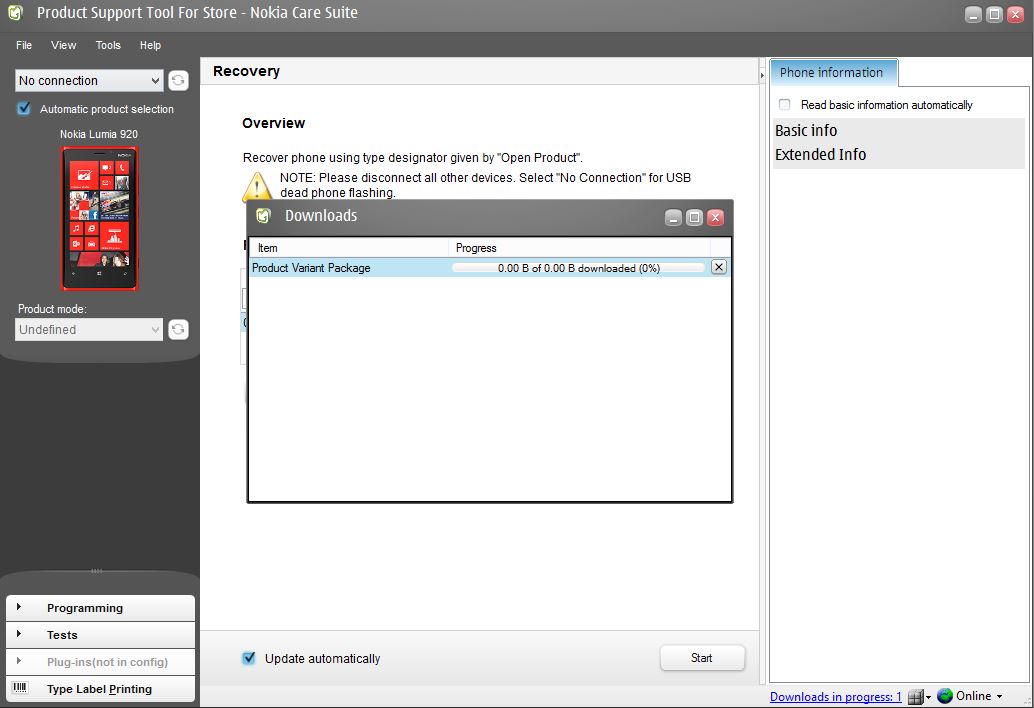
Task: Open the Downloads in progress: 1 link
Action: [x=836, y=697]
